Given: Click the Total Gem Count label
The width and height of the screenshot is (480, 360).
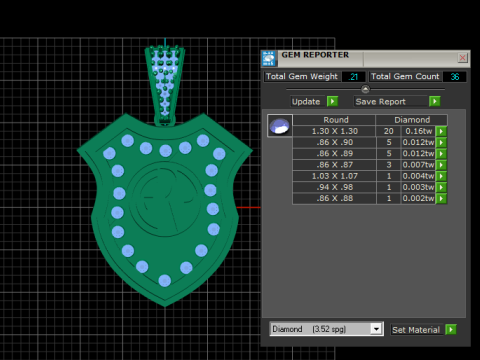Looking at the screenshot, I should point(405,77).
